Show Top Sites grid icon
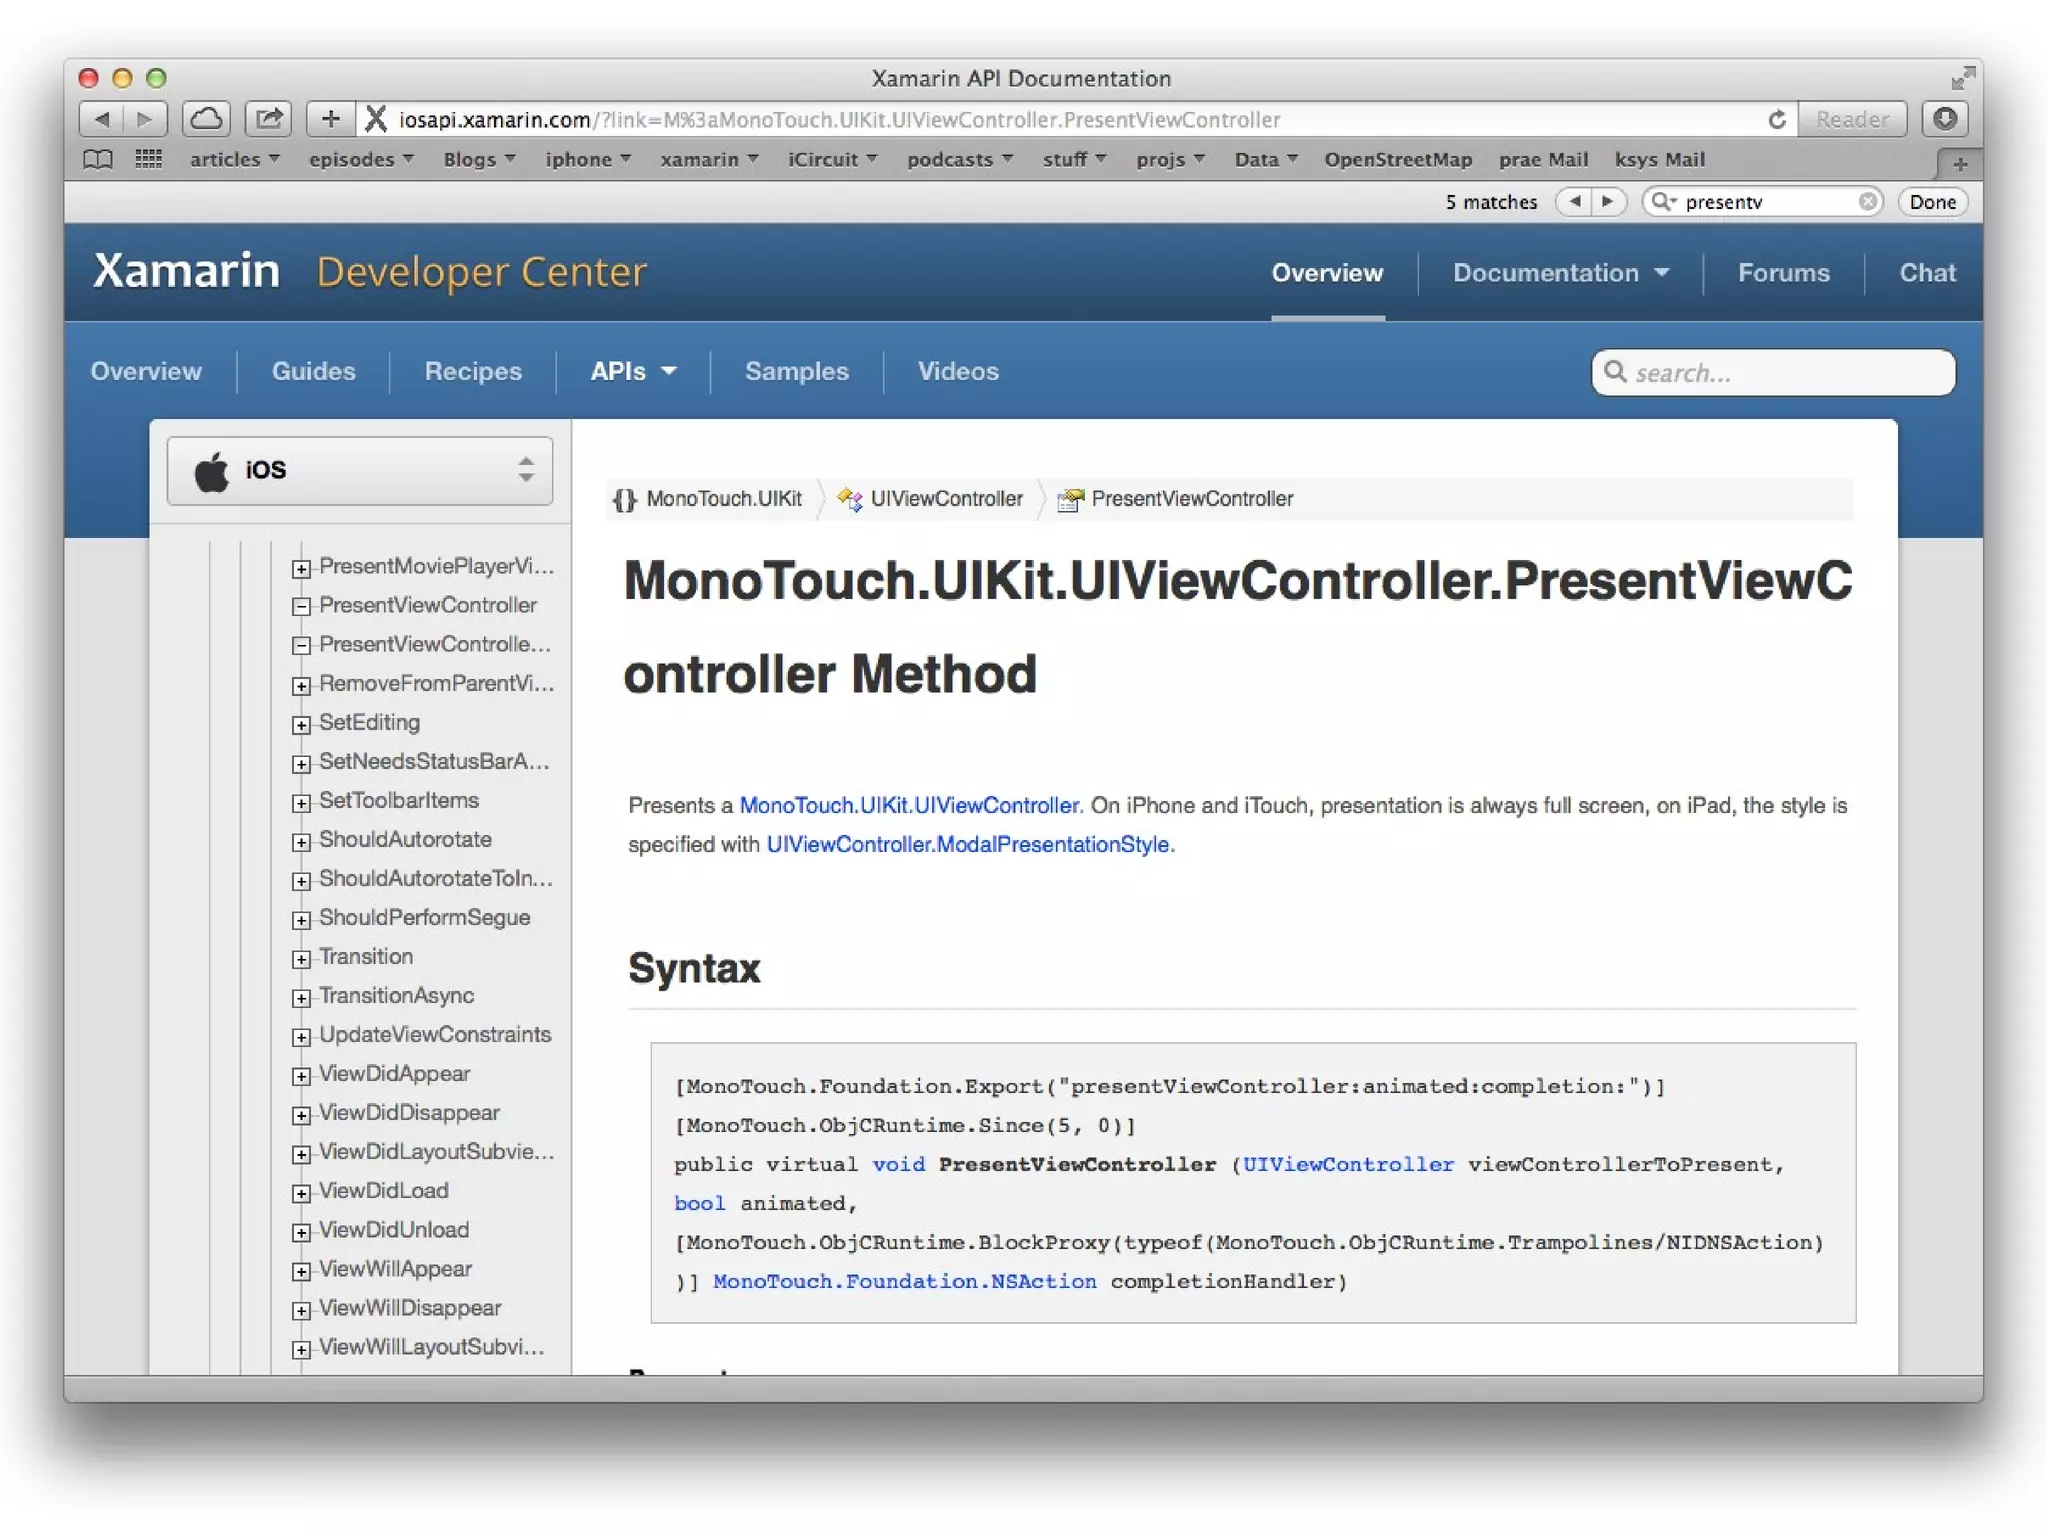This screenshot has width=2048, height=1536. (x=148, y=160)
